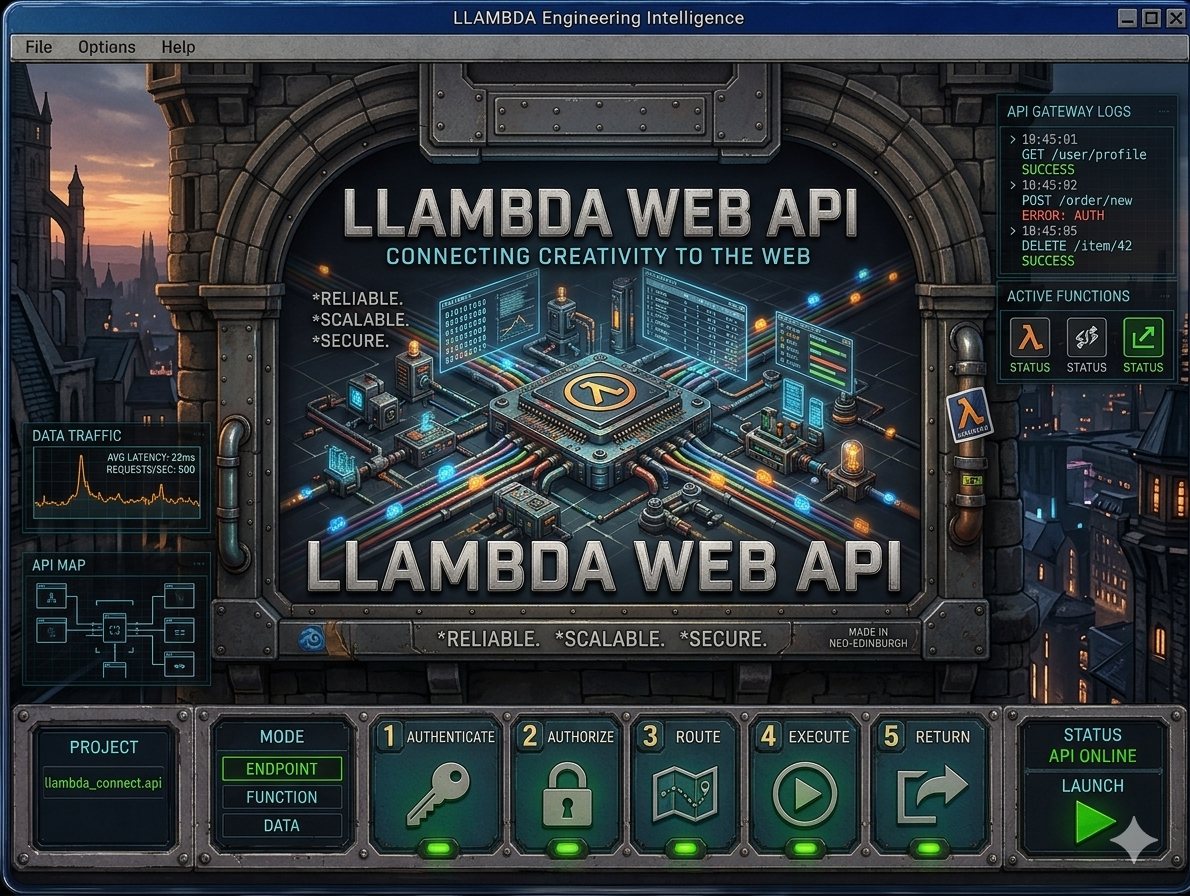Click the RETURN step label
The width and height of the screenshot is (1190, 896).
[943, 737]
